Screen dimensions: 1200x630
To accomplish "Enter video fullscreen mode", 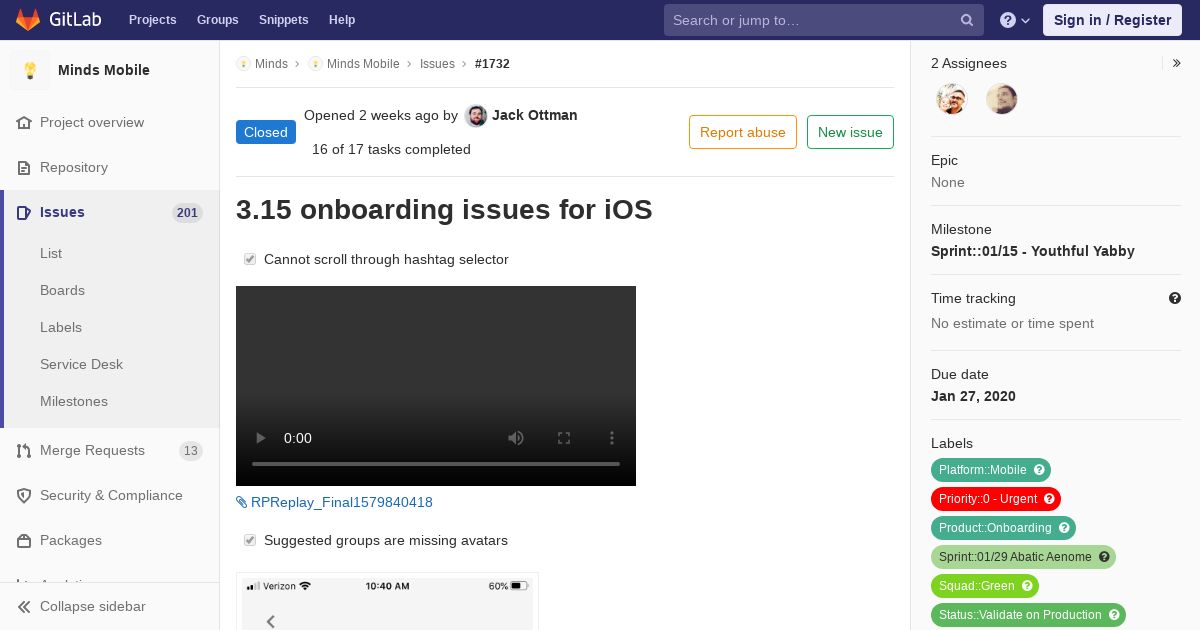I will (564, 438).
